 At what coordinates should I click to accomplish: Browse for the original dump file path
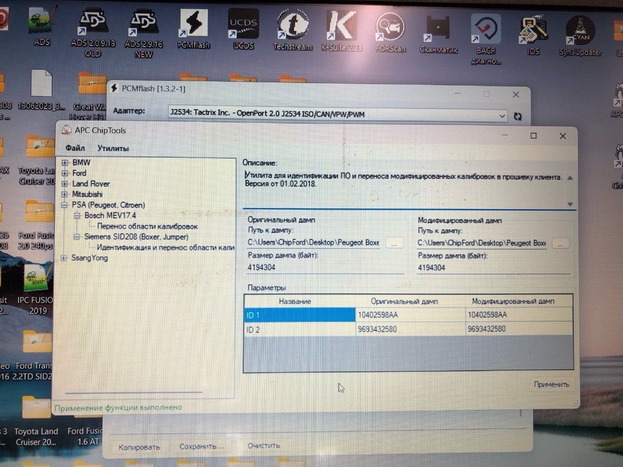[x=395, y=242]
